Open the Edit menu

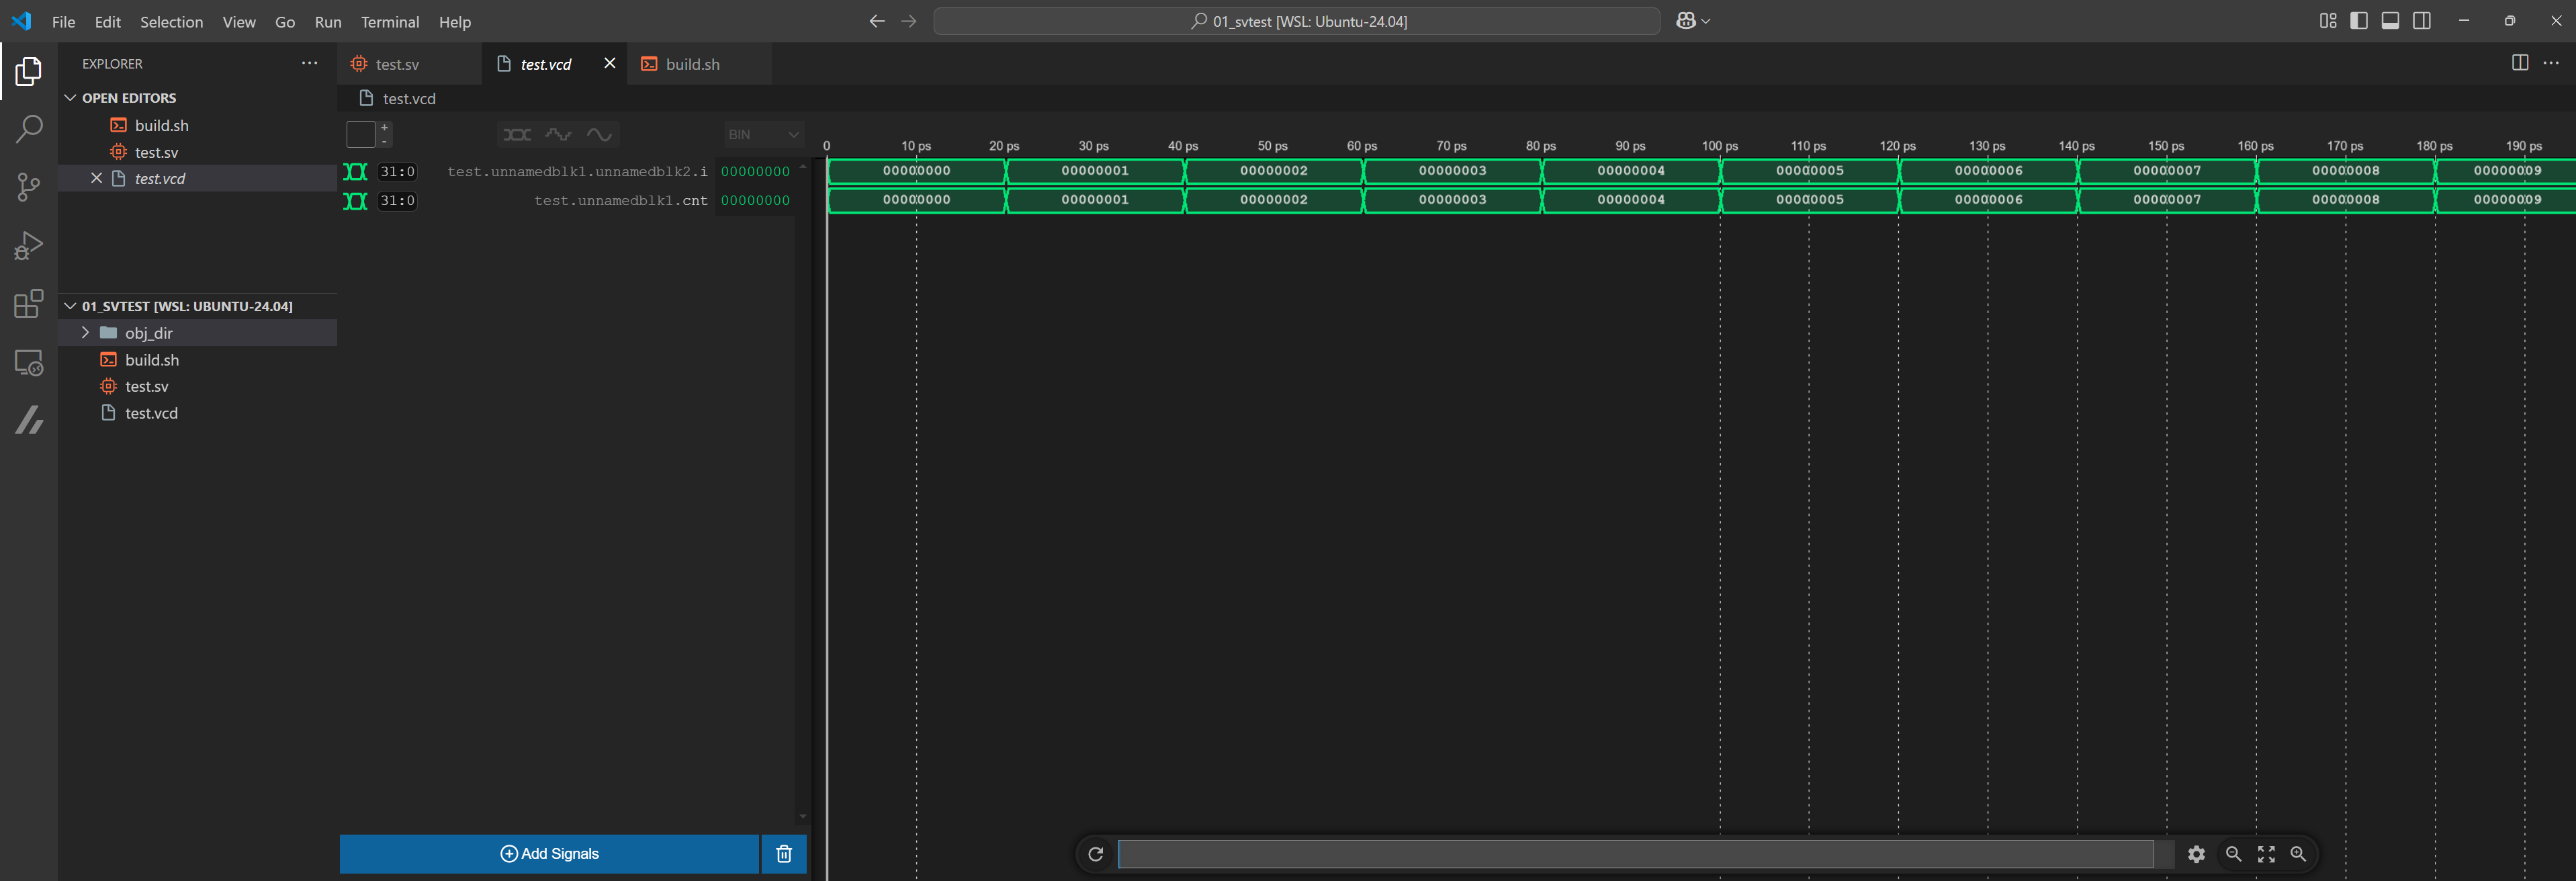tap(108, 21)
